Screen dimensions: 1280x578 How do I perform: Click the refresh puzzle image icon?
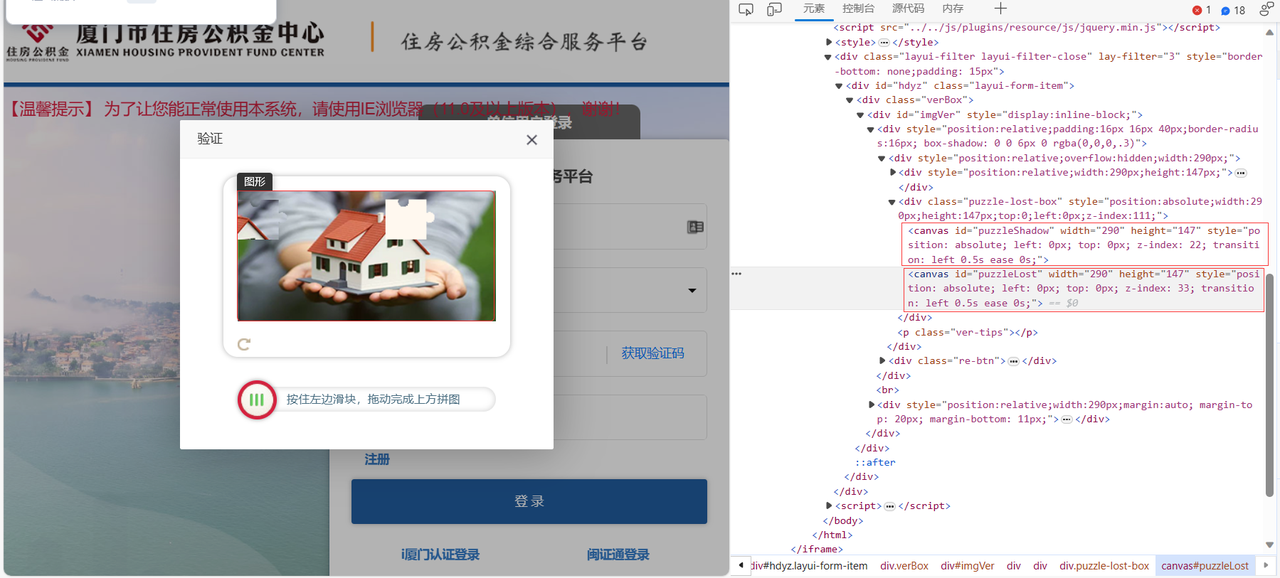pyautogui.click(x=243, y=345)
